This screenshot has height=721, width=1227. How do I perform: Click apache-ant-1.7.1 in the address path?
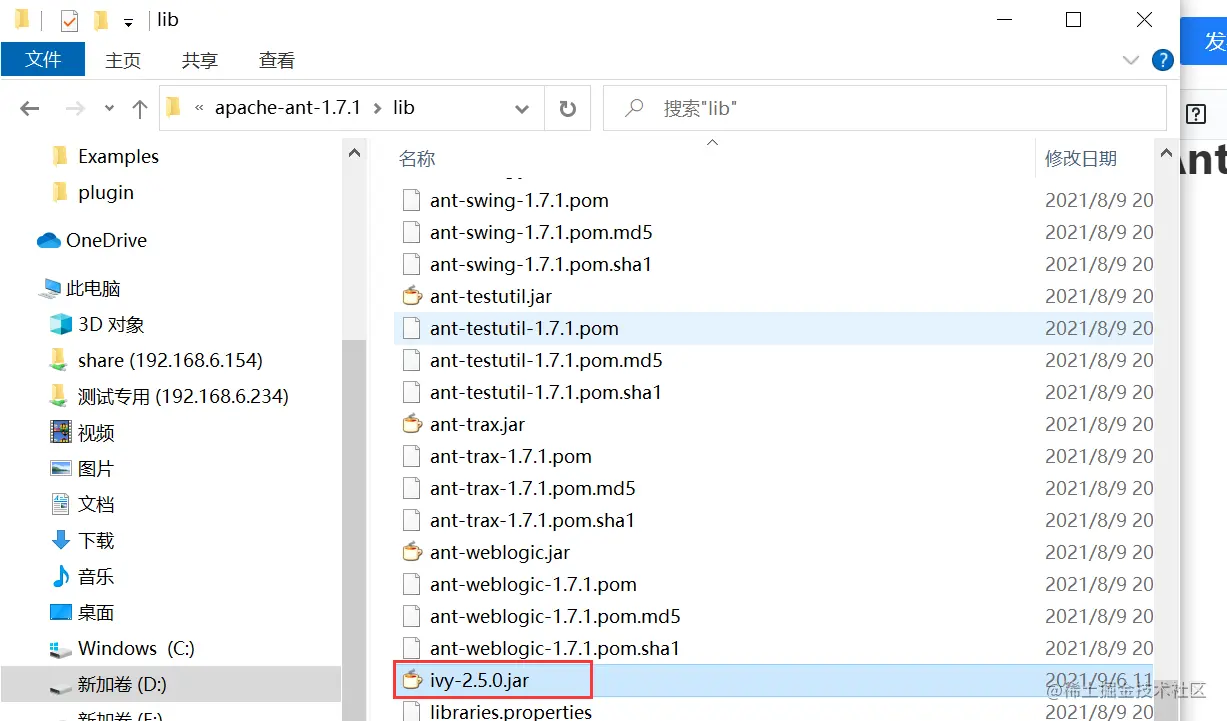coord(287,107)
